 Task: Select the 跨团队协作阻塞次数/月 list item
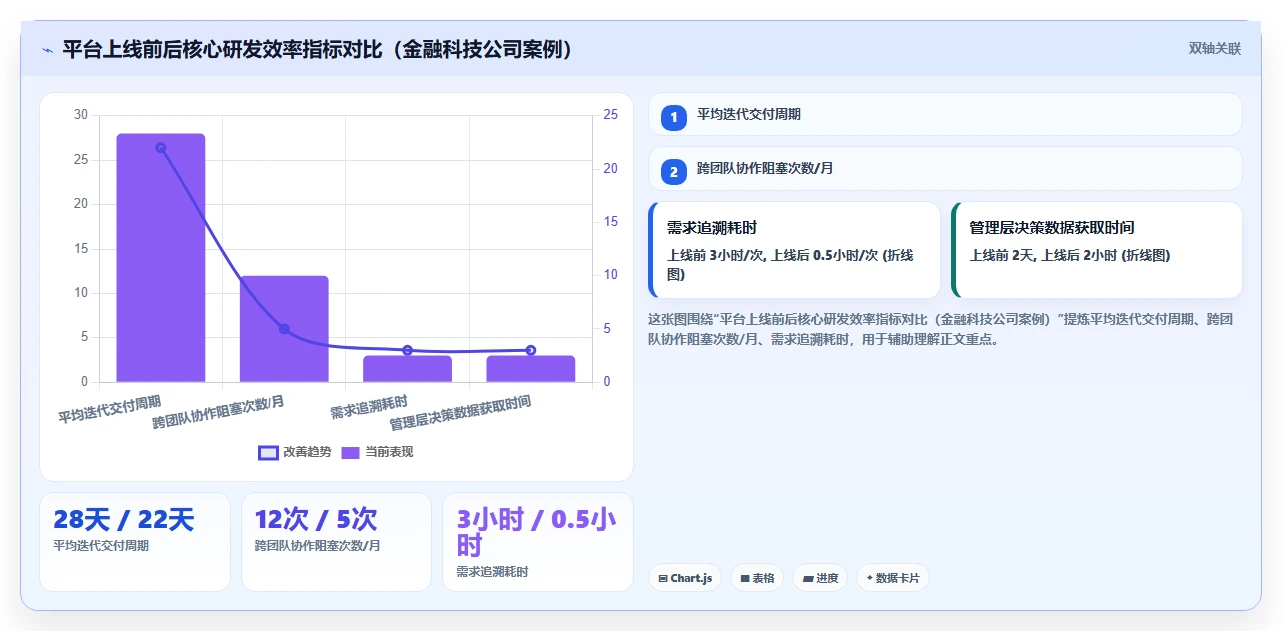point(945,169)
